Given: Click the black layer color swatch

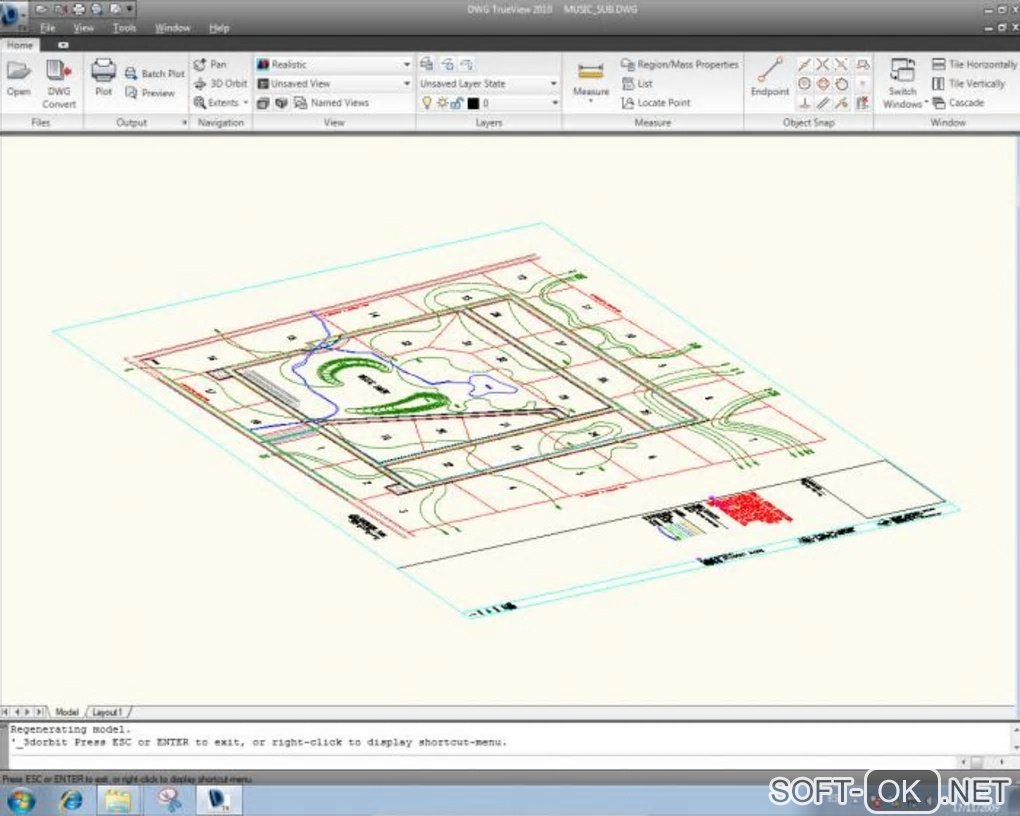Looking at the screenshot, I should pyautogui.click(x=473, y=103).
